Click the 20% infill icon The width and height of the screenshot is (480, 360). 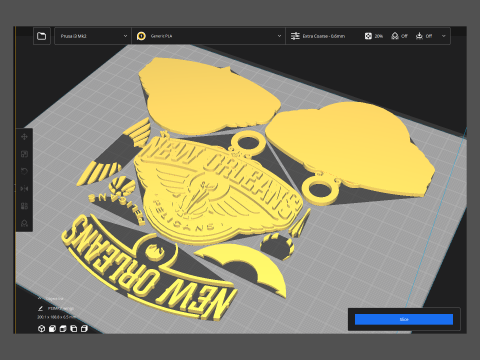click(x=368, y=36)
